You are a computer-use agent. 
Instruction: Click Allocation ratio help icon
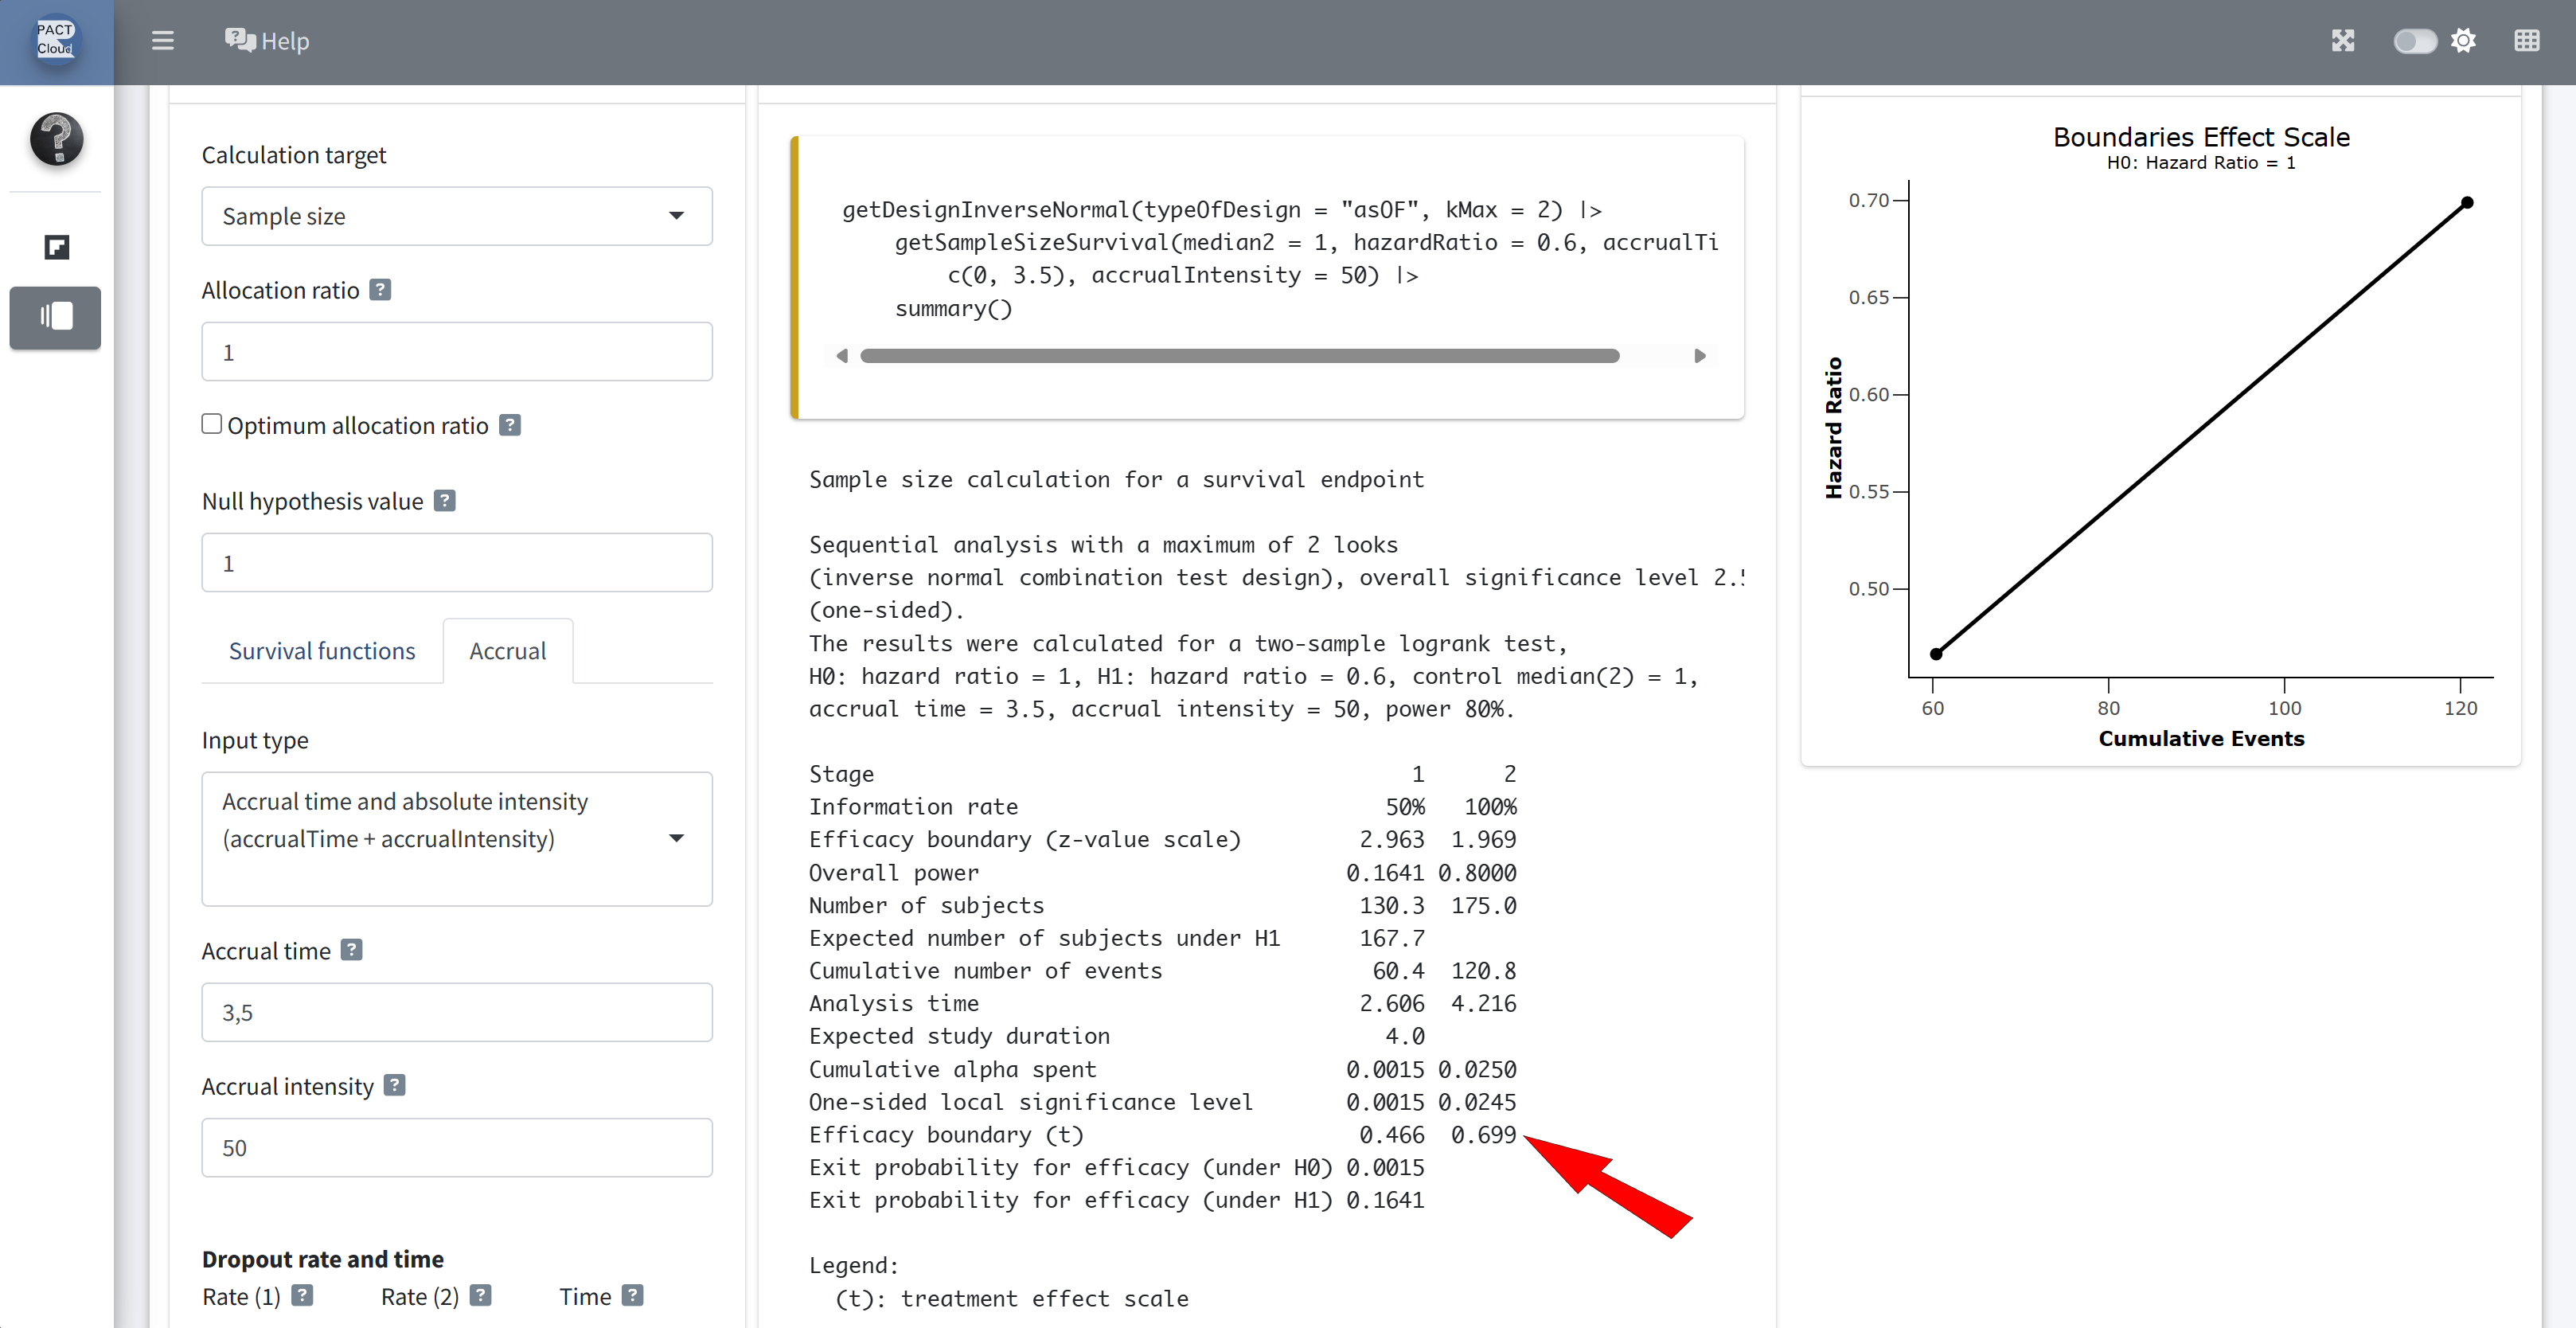[x=380, y=290]
